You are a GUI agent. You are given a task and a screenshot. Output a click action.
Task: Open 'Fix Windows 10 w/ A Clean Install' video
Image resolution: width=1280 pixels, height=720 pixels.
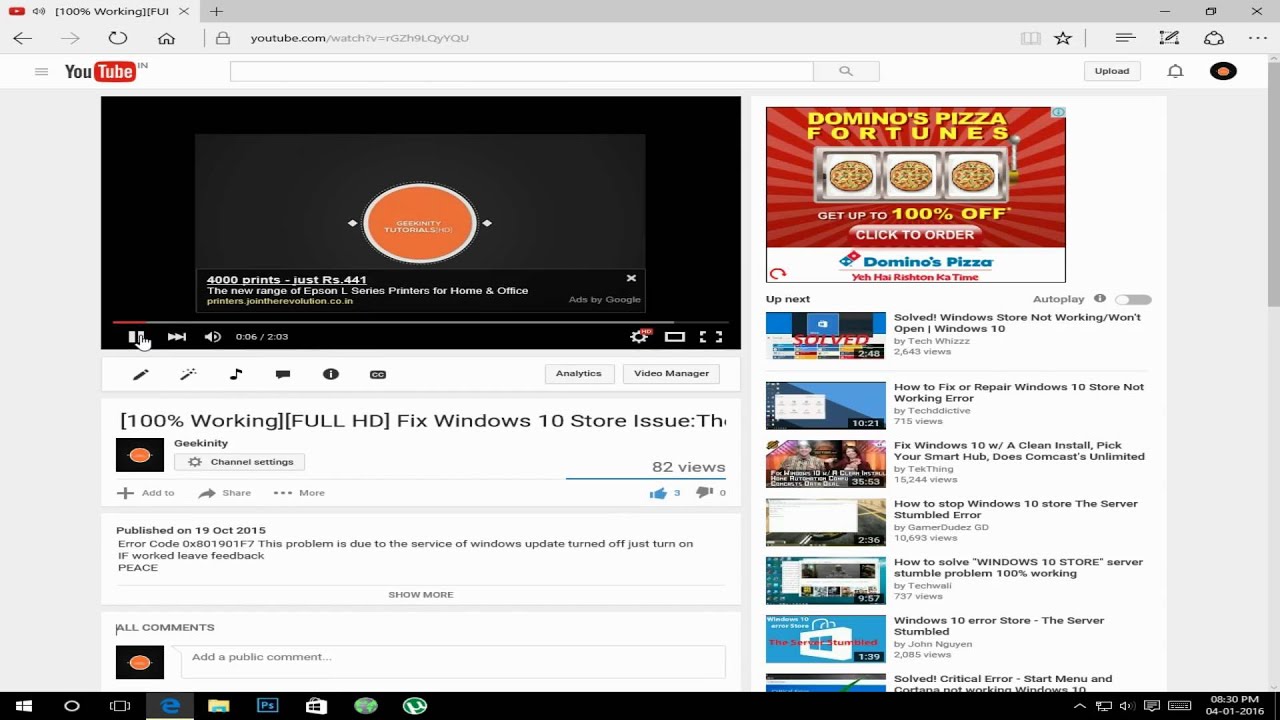coord(1019,451)
